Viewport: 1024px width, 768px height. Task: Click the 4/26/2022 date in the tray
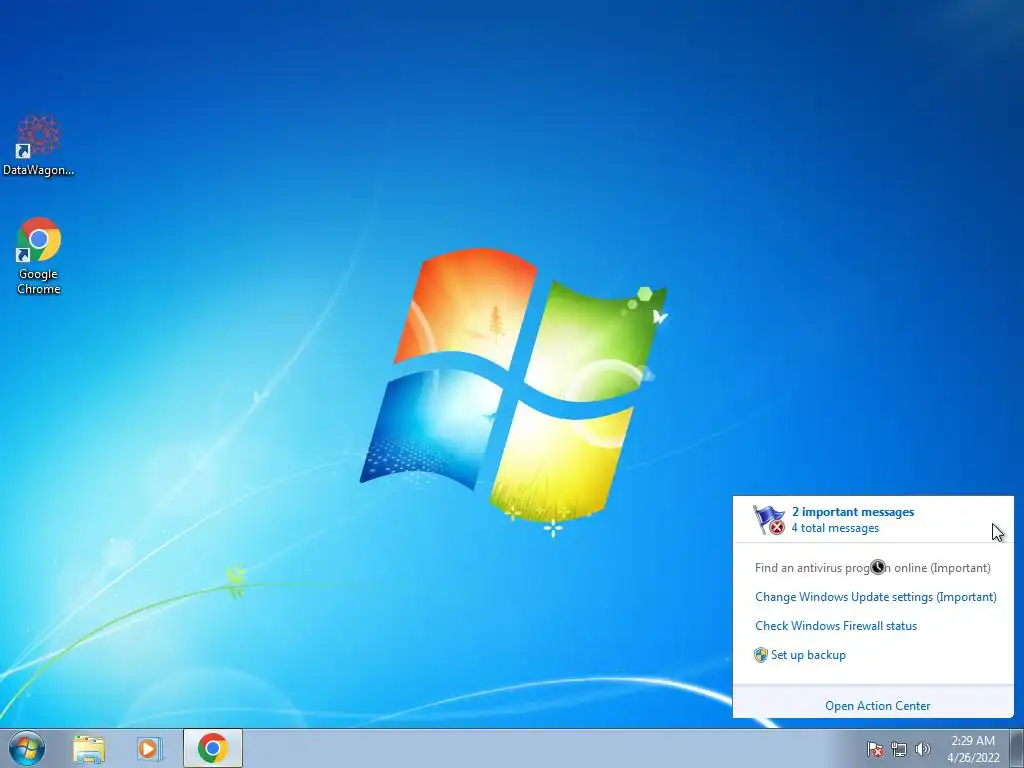coord(973,758)
